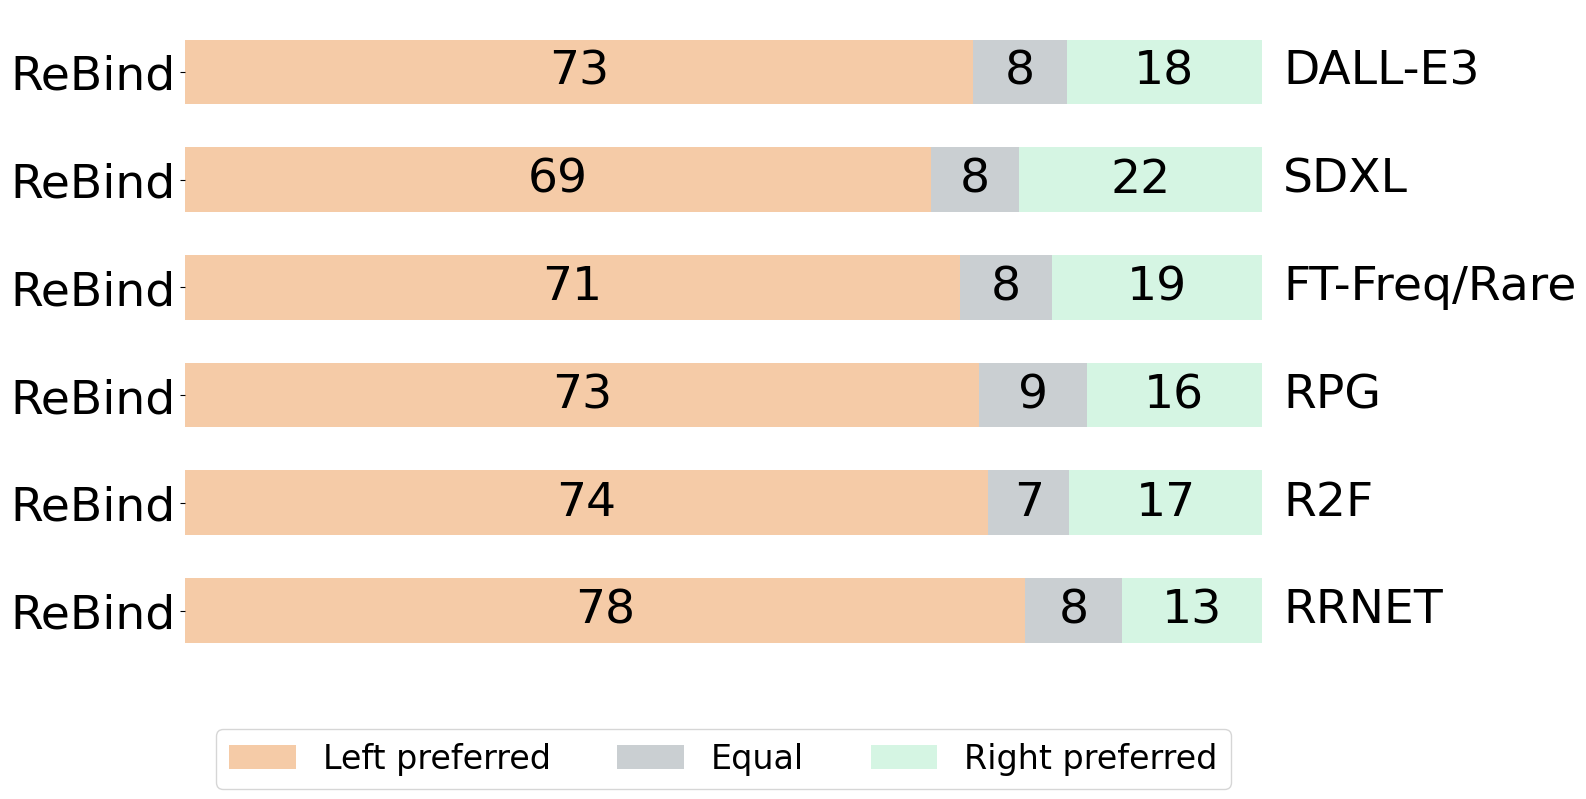
Task: Click the "Left preferred" legend text
Action: pos(436,757)
